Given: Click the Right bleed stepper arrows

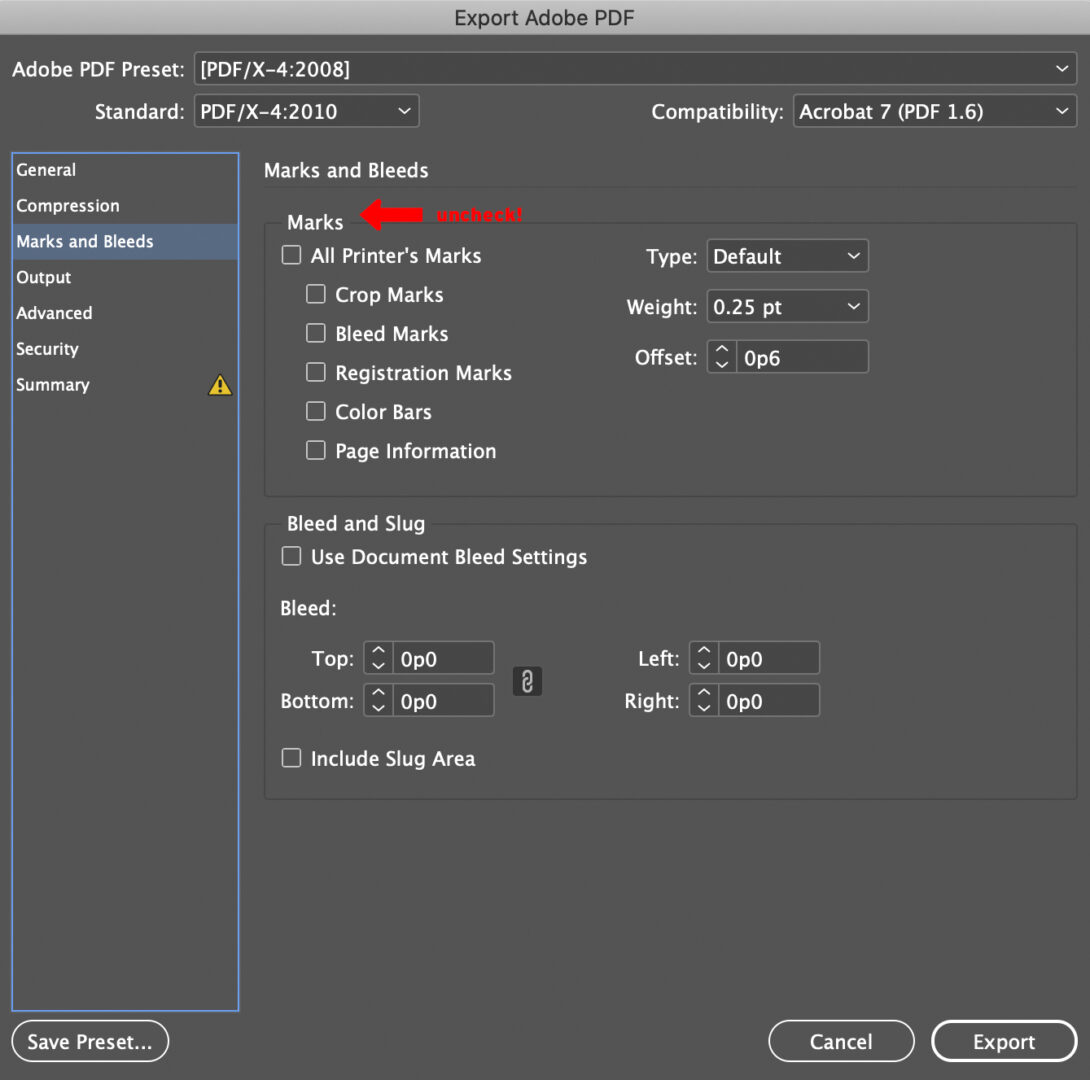Looking at the screenshot, I should (704, 701).
